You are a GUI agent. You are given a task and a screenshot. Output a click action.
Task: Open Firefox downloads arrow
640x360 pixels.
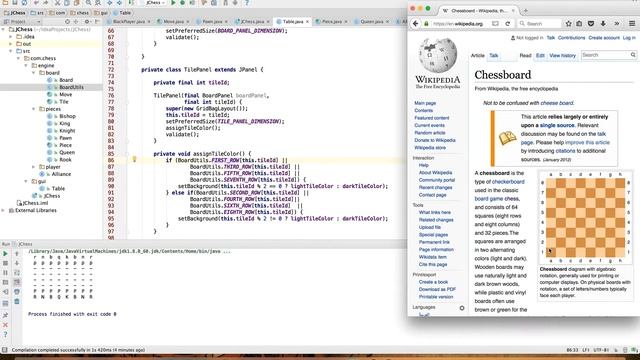click(603, 24)
